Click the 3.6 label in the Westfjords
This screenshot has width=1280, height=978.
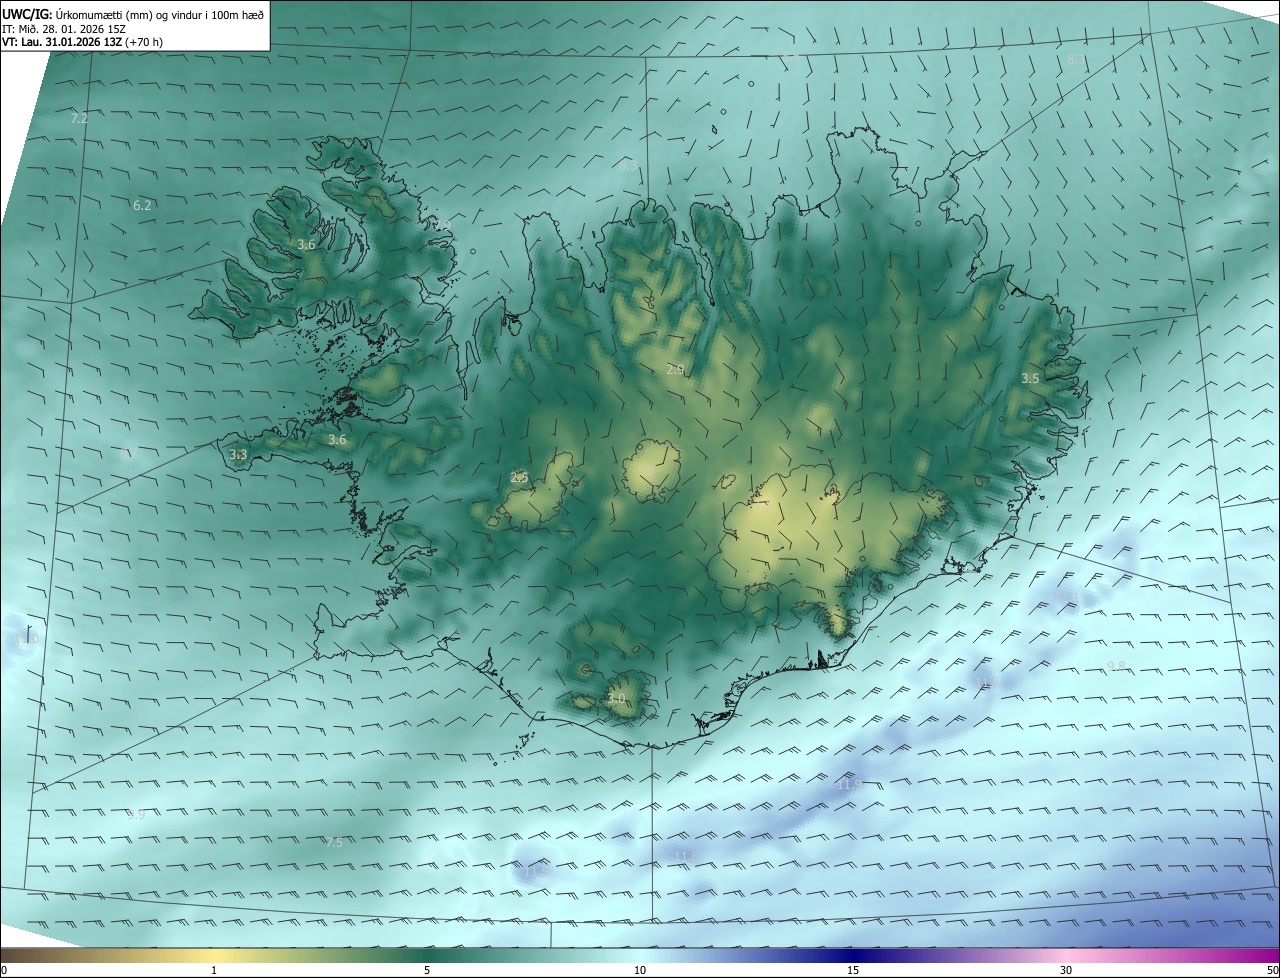(x=307, y=244)
